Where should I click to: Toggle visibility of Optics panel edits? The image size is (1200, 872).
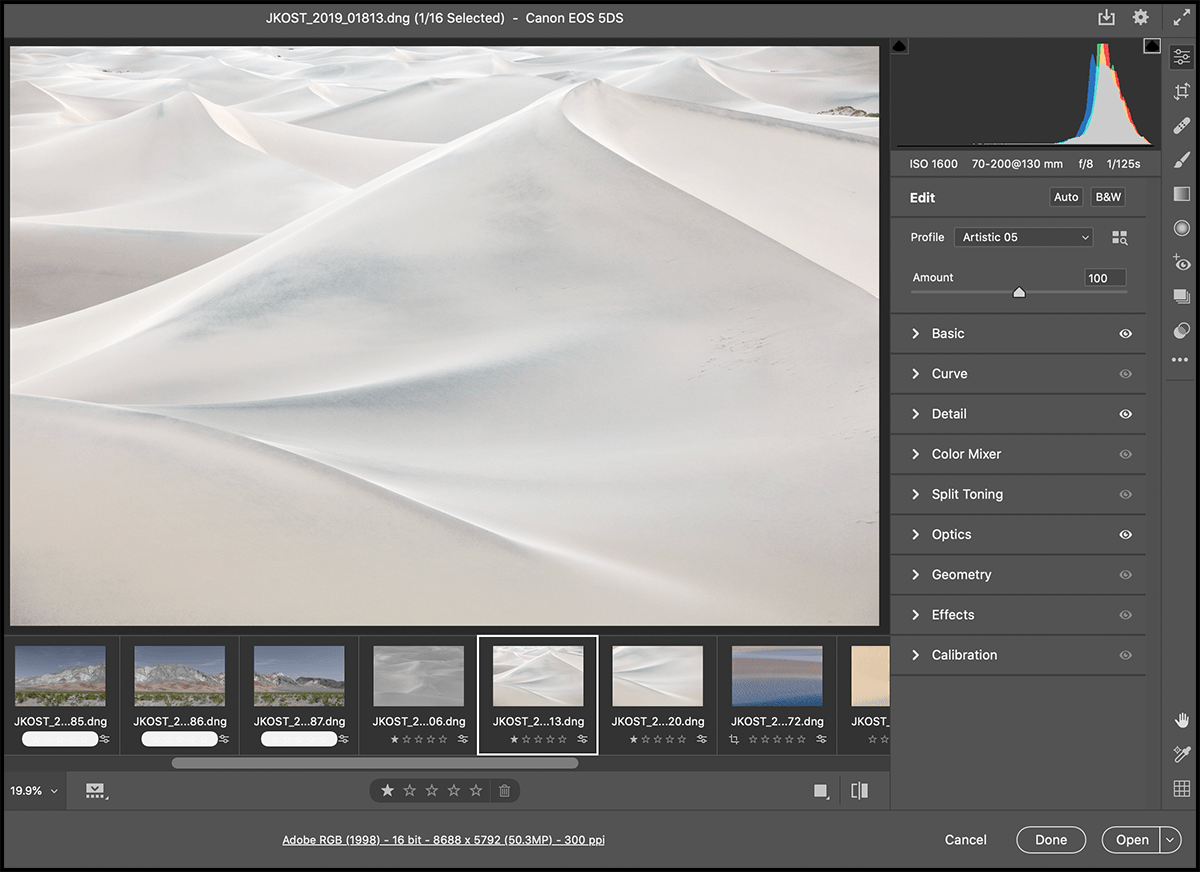pos(1125,535)
